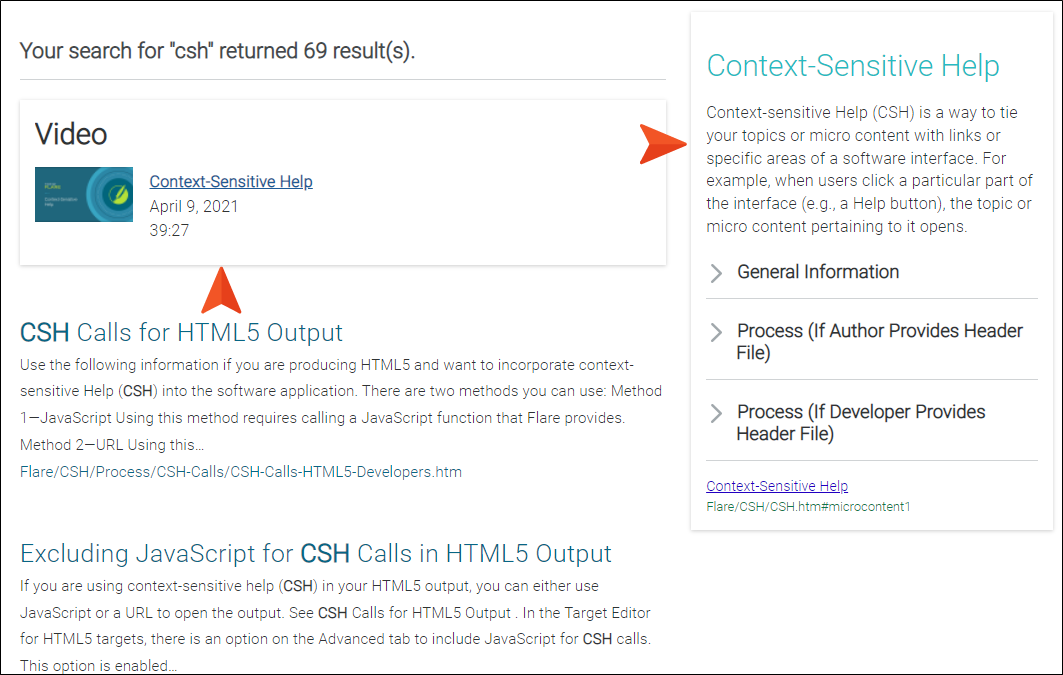Screen dimensions: 1063x675
Task: Click the Context-Sensitive Help panel heading
Action: pyautogui.click(x=853, y=66)
